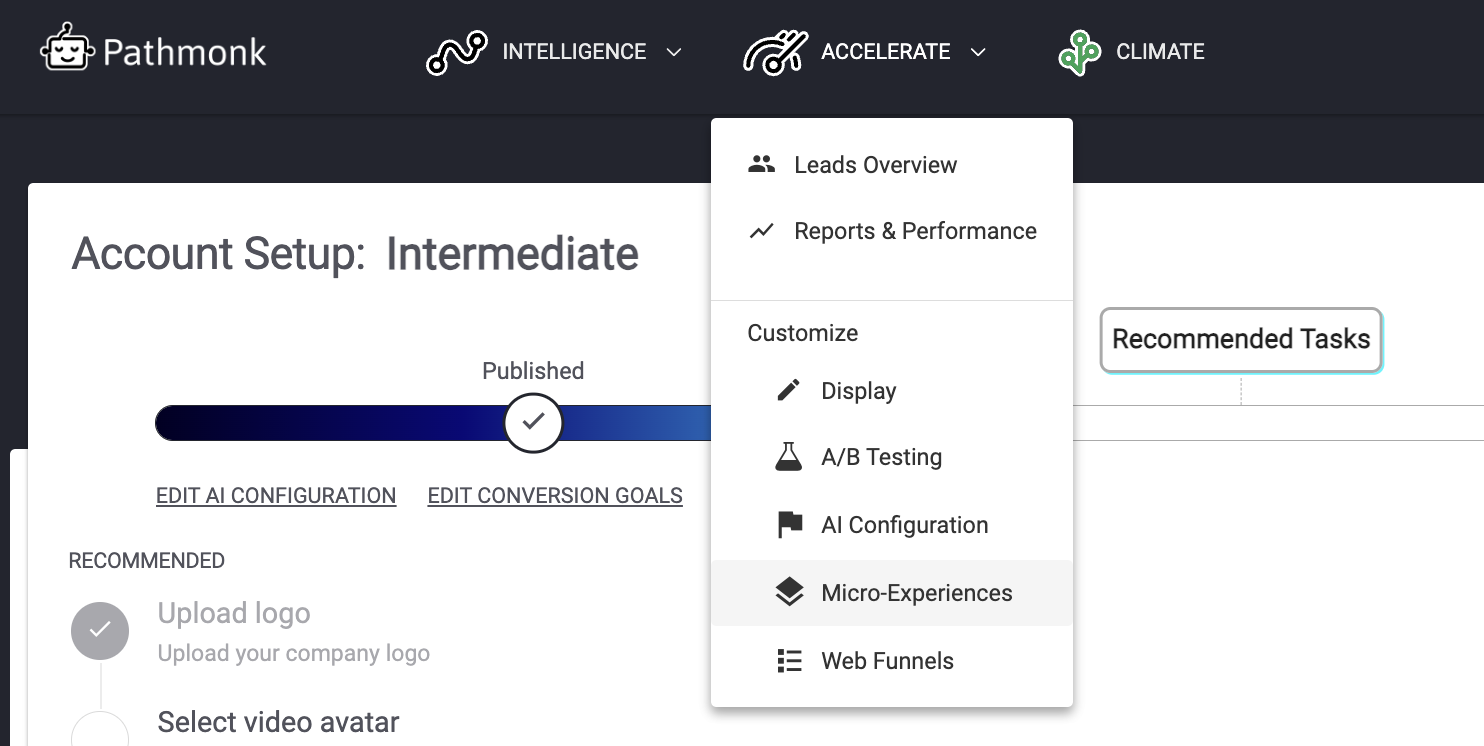Screen dimensions: 1484x746
Task: Open the Edit AI Configuration link
Action: tap(276, 496)
